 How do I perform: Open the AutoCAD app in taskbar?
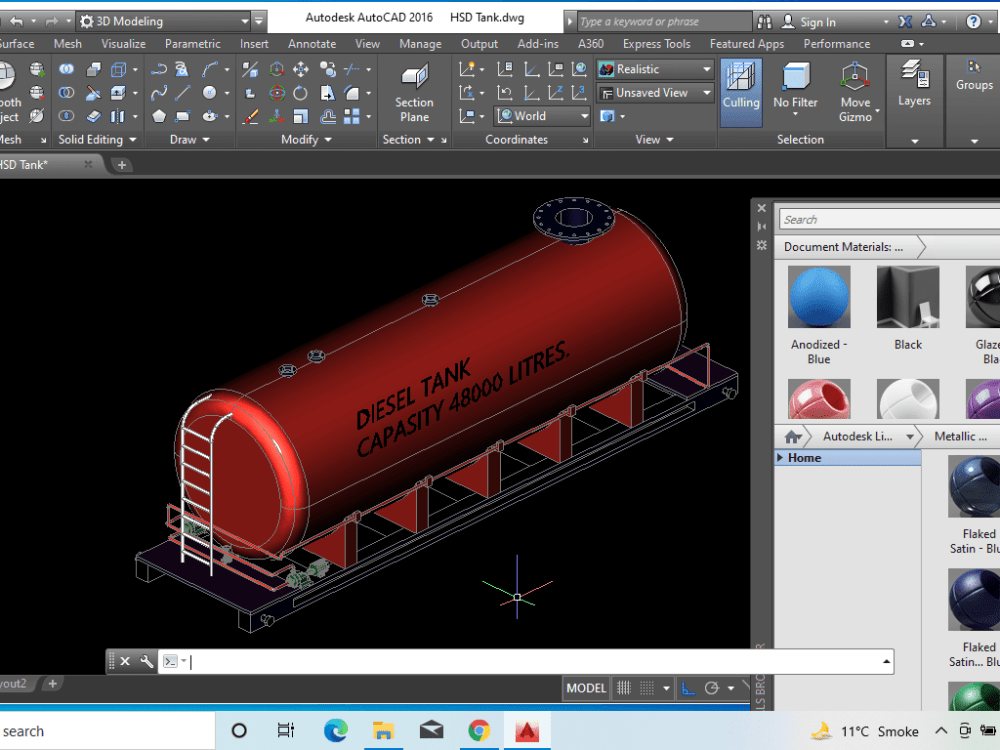tap(527, 730)
